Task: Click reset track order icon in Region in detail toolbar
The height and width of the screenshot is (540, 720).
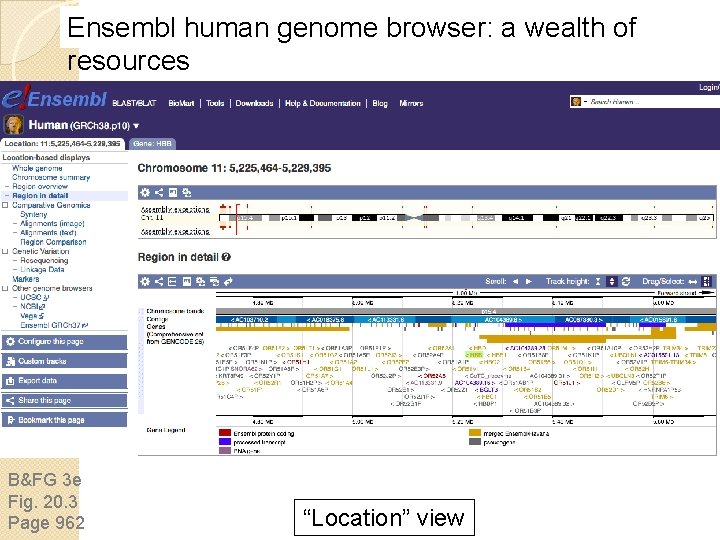Action: 214,281
